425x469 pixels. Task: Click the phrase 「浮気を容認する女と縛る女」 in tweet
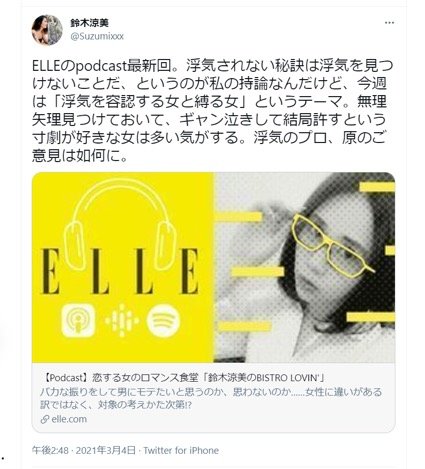153,102
